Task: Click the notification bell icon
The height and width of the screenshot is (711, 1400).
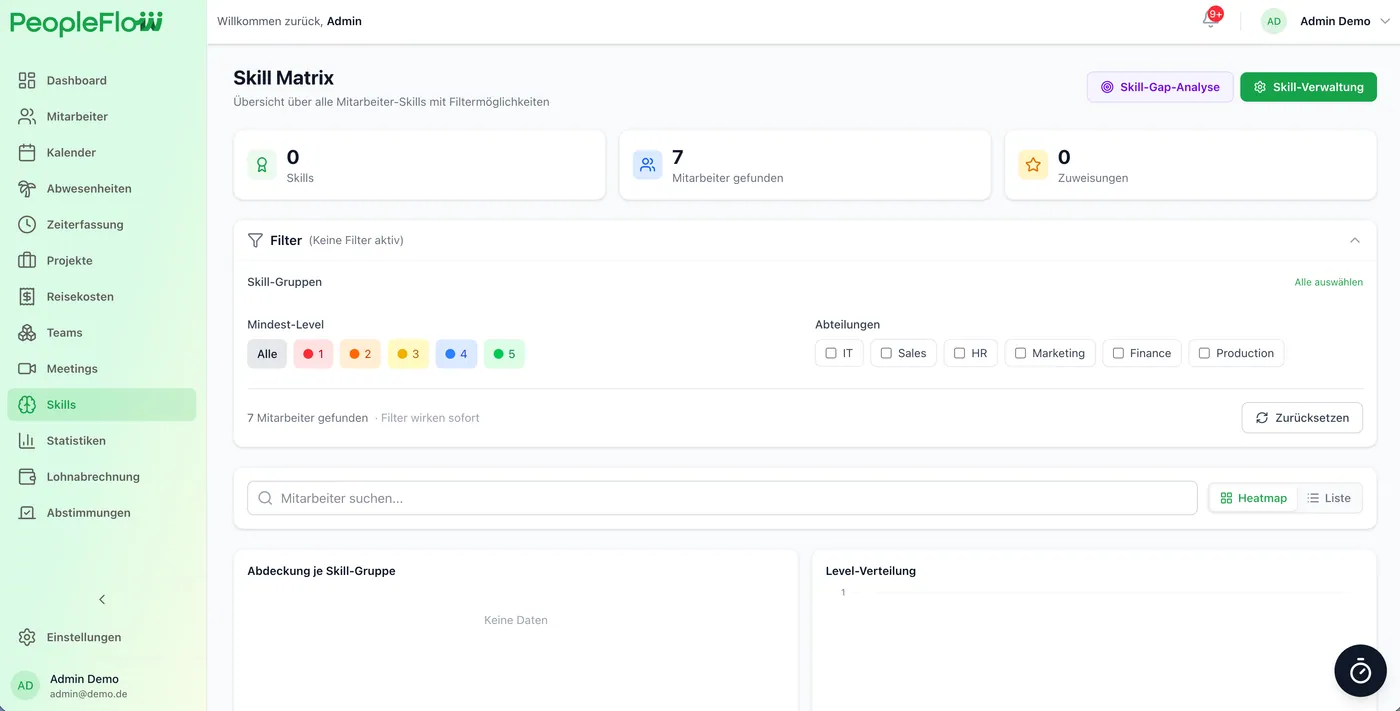Action: [1210, 20]
